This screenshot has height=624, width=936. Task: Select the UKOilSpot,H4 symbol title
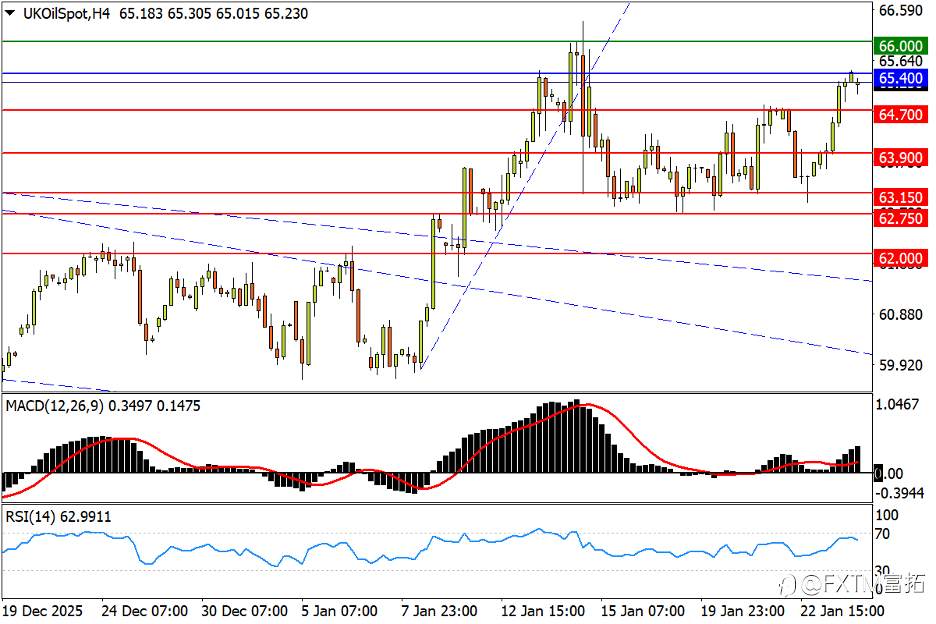point(66,14)
